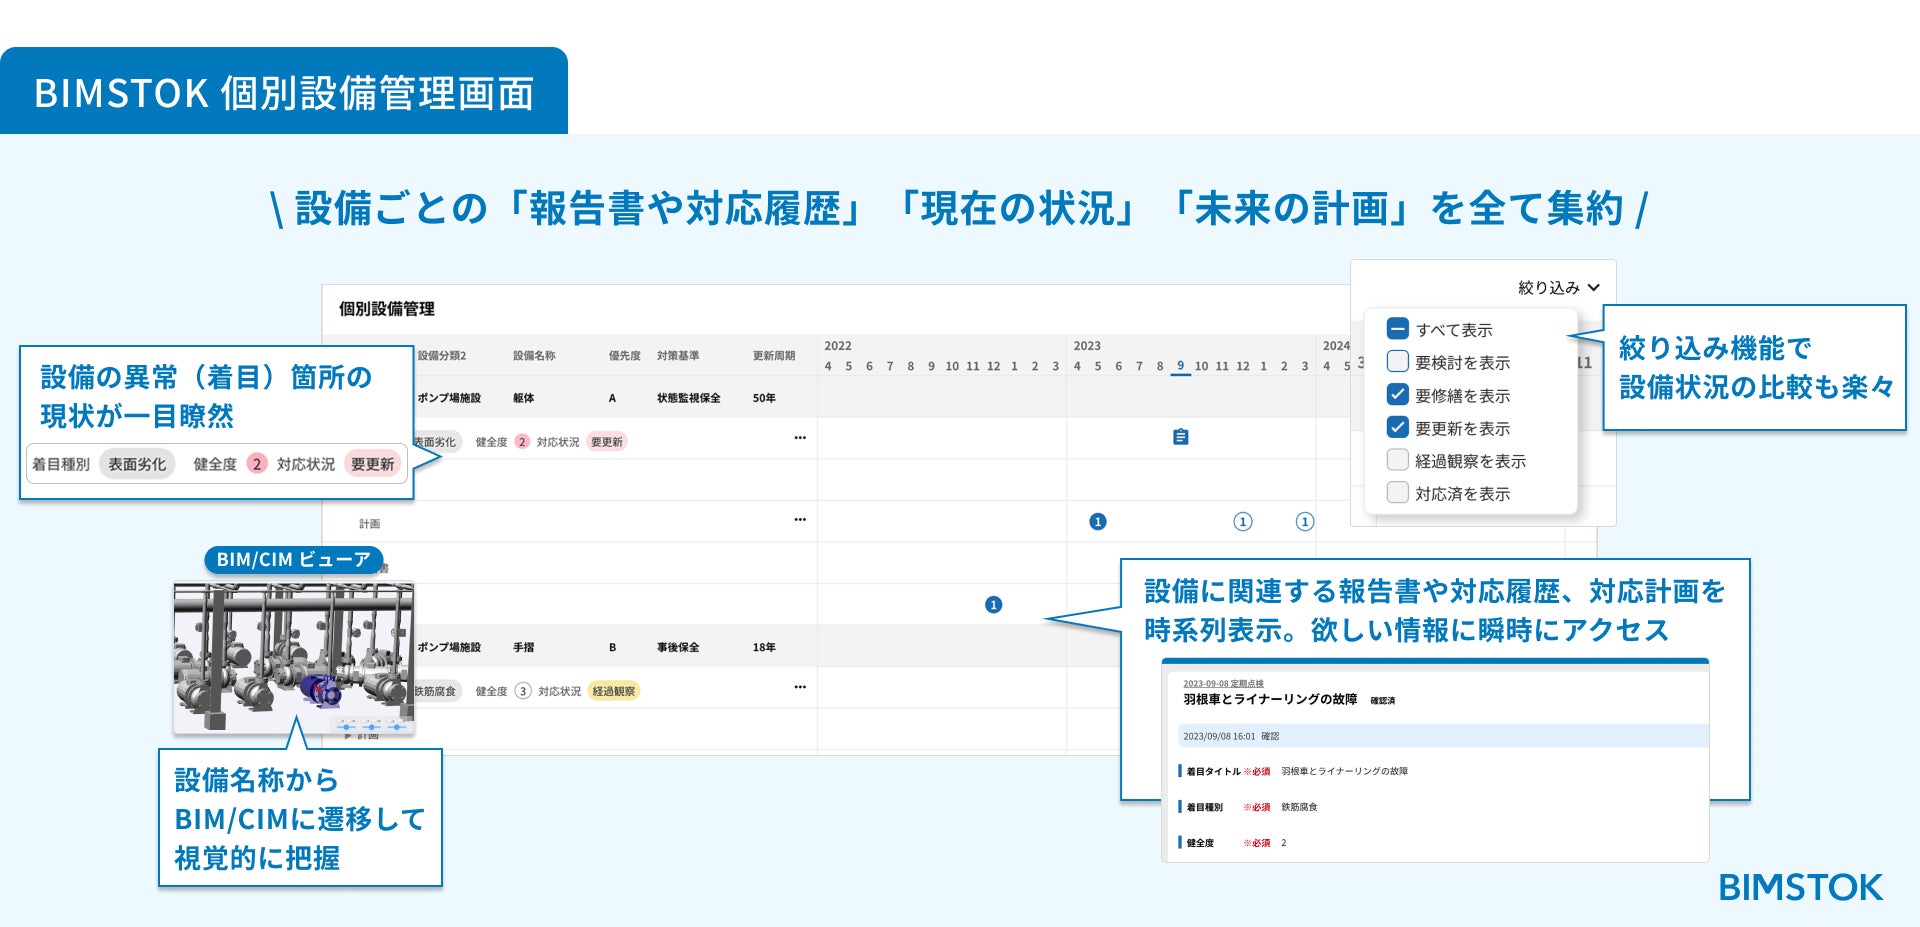Click the 18年 update cycle cell
This screenshot has height=927, width=1920.
[x=764, y=648]
